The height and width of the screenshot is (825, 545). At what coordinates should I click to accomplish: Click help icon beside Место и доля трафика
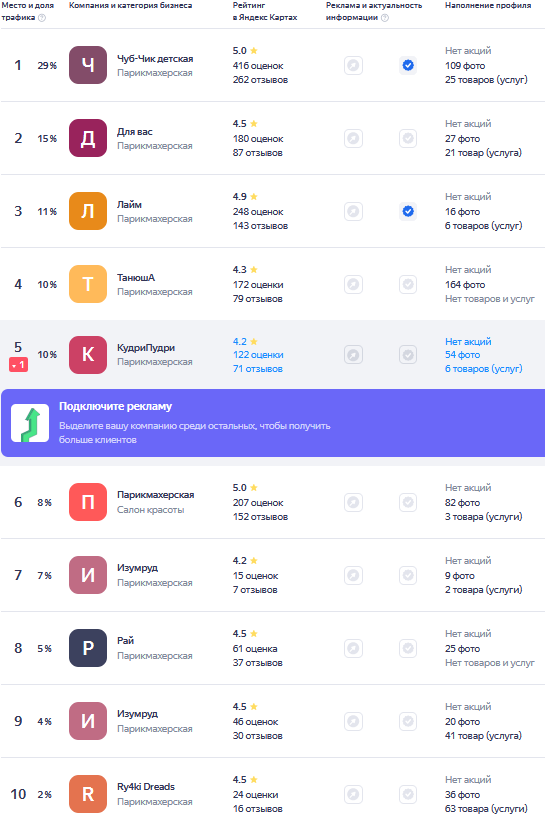(42, 17)
